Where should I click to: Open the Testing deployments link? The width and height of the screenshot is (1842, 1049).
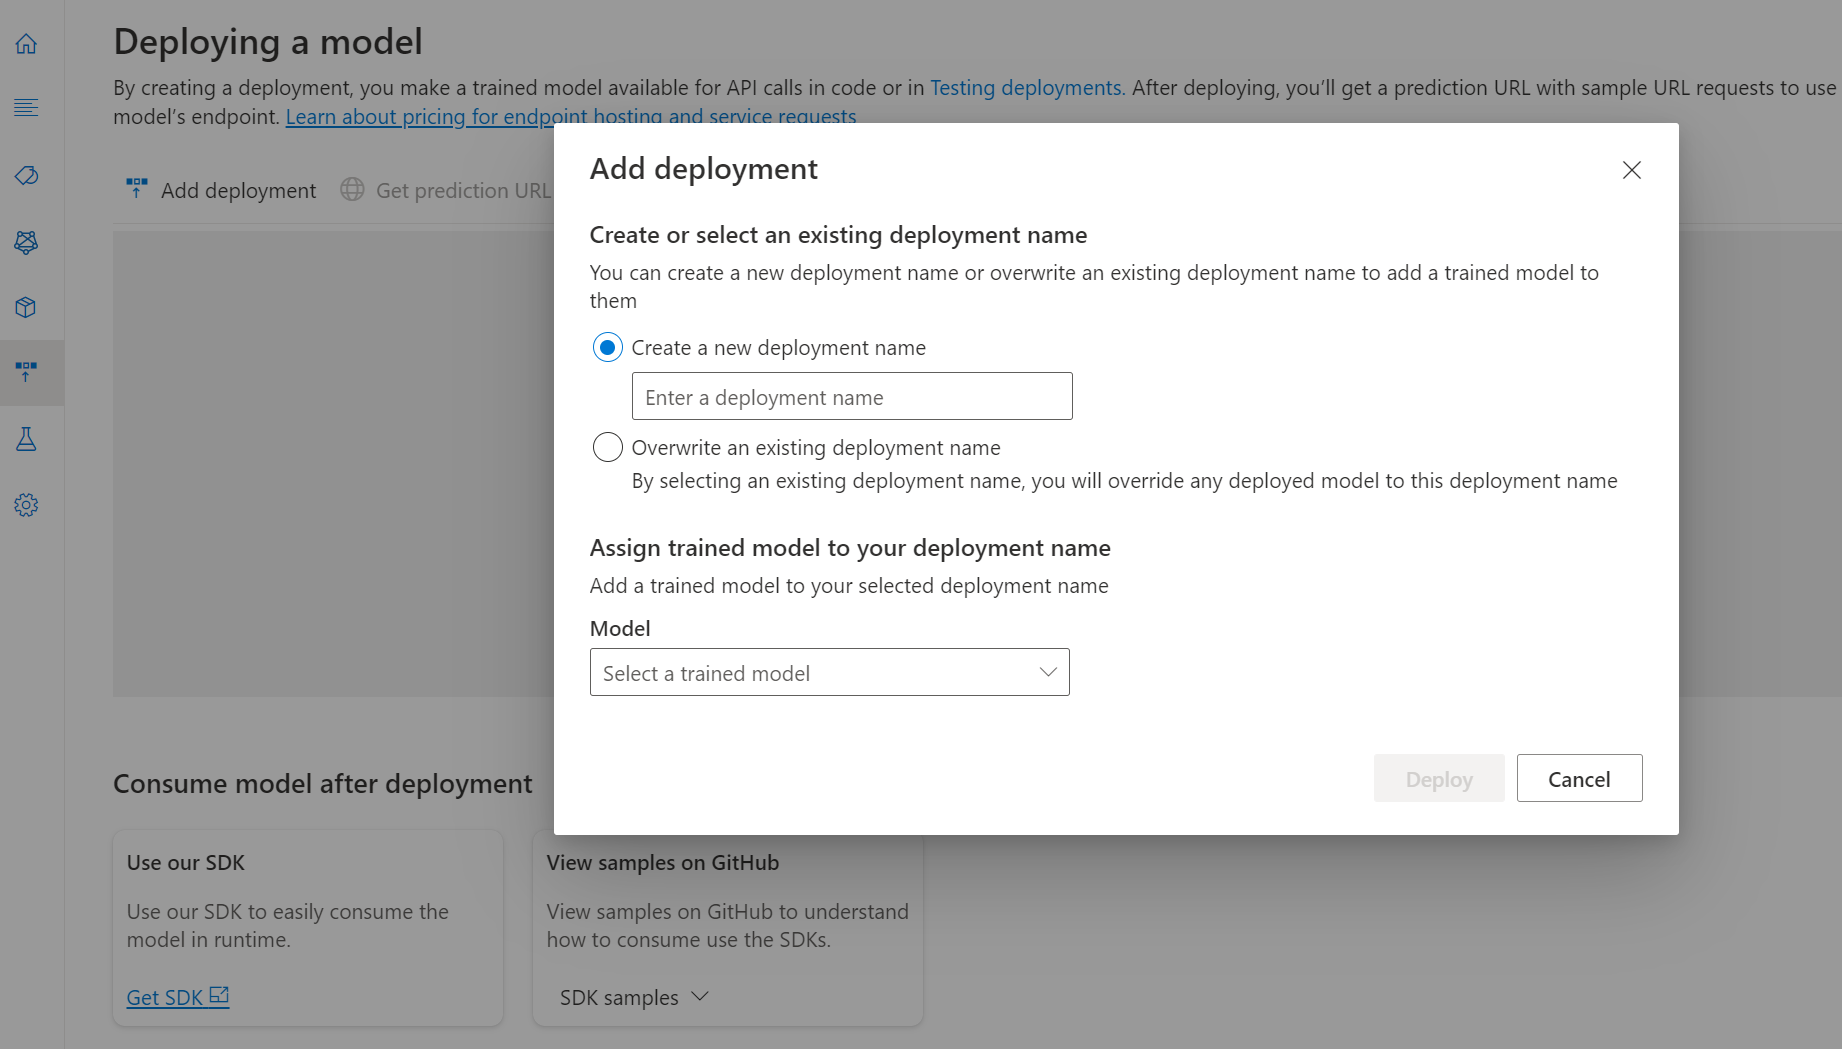(1028, 88)
